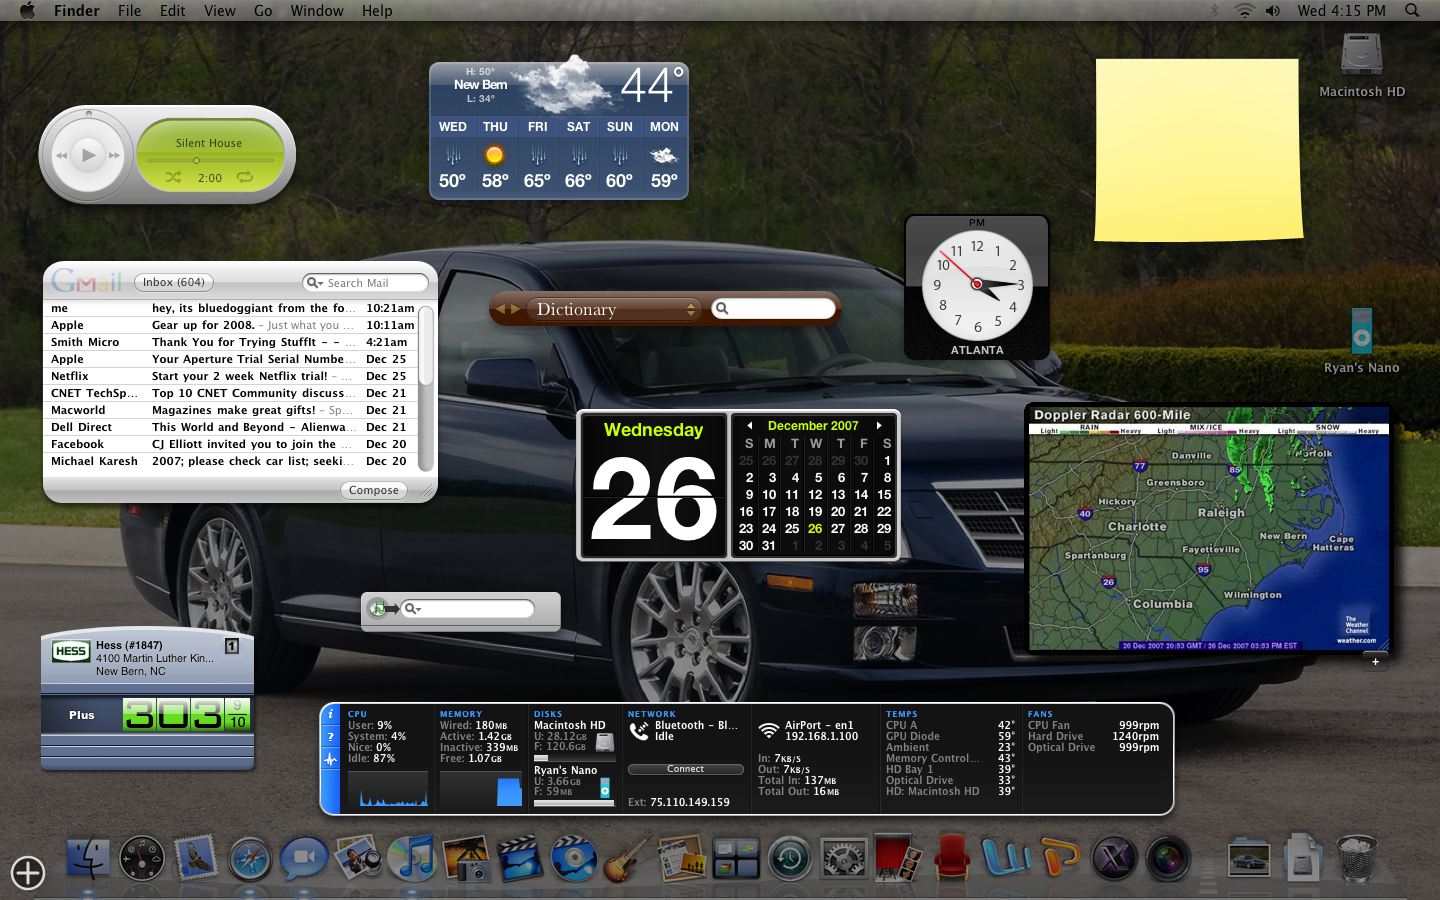This screenshot has height=900, width=1440.
Task: Click the Dictionary forward arrow
Action: [x=516, y=309]
